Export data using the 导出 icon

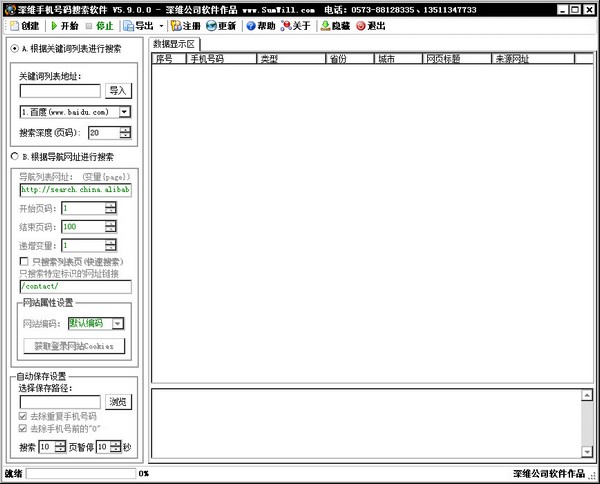(128, 26)
